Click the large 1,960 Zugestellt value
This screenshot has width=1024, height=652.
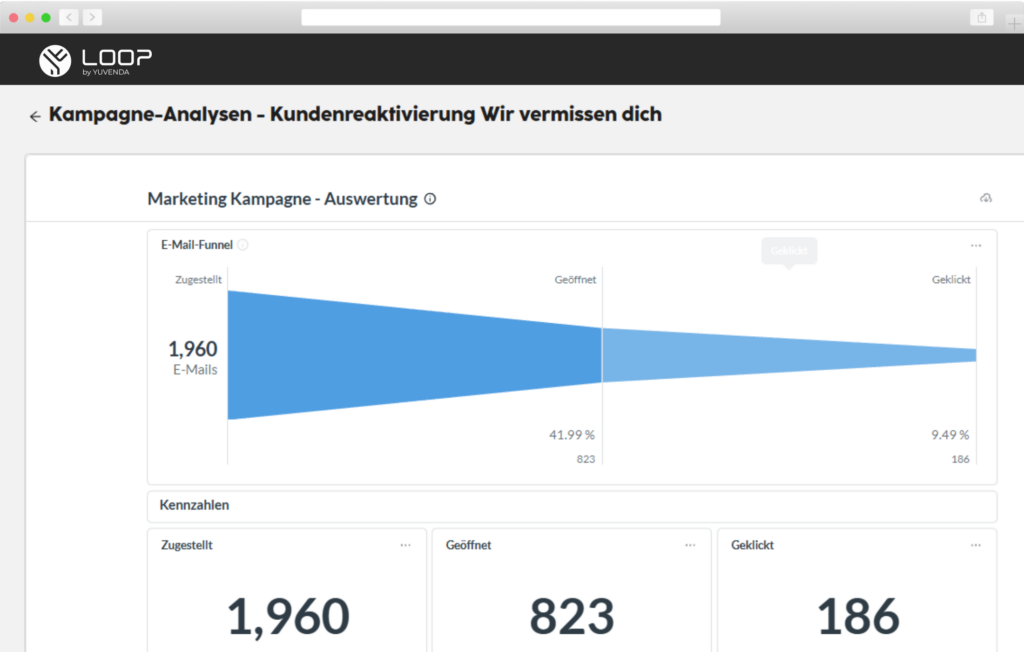pyautogui.click(x=288, y=617)
